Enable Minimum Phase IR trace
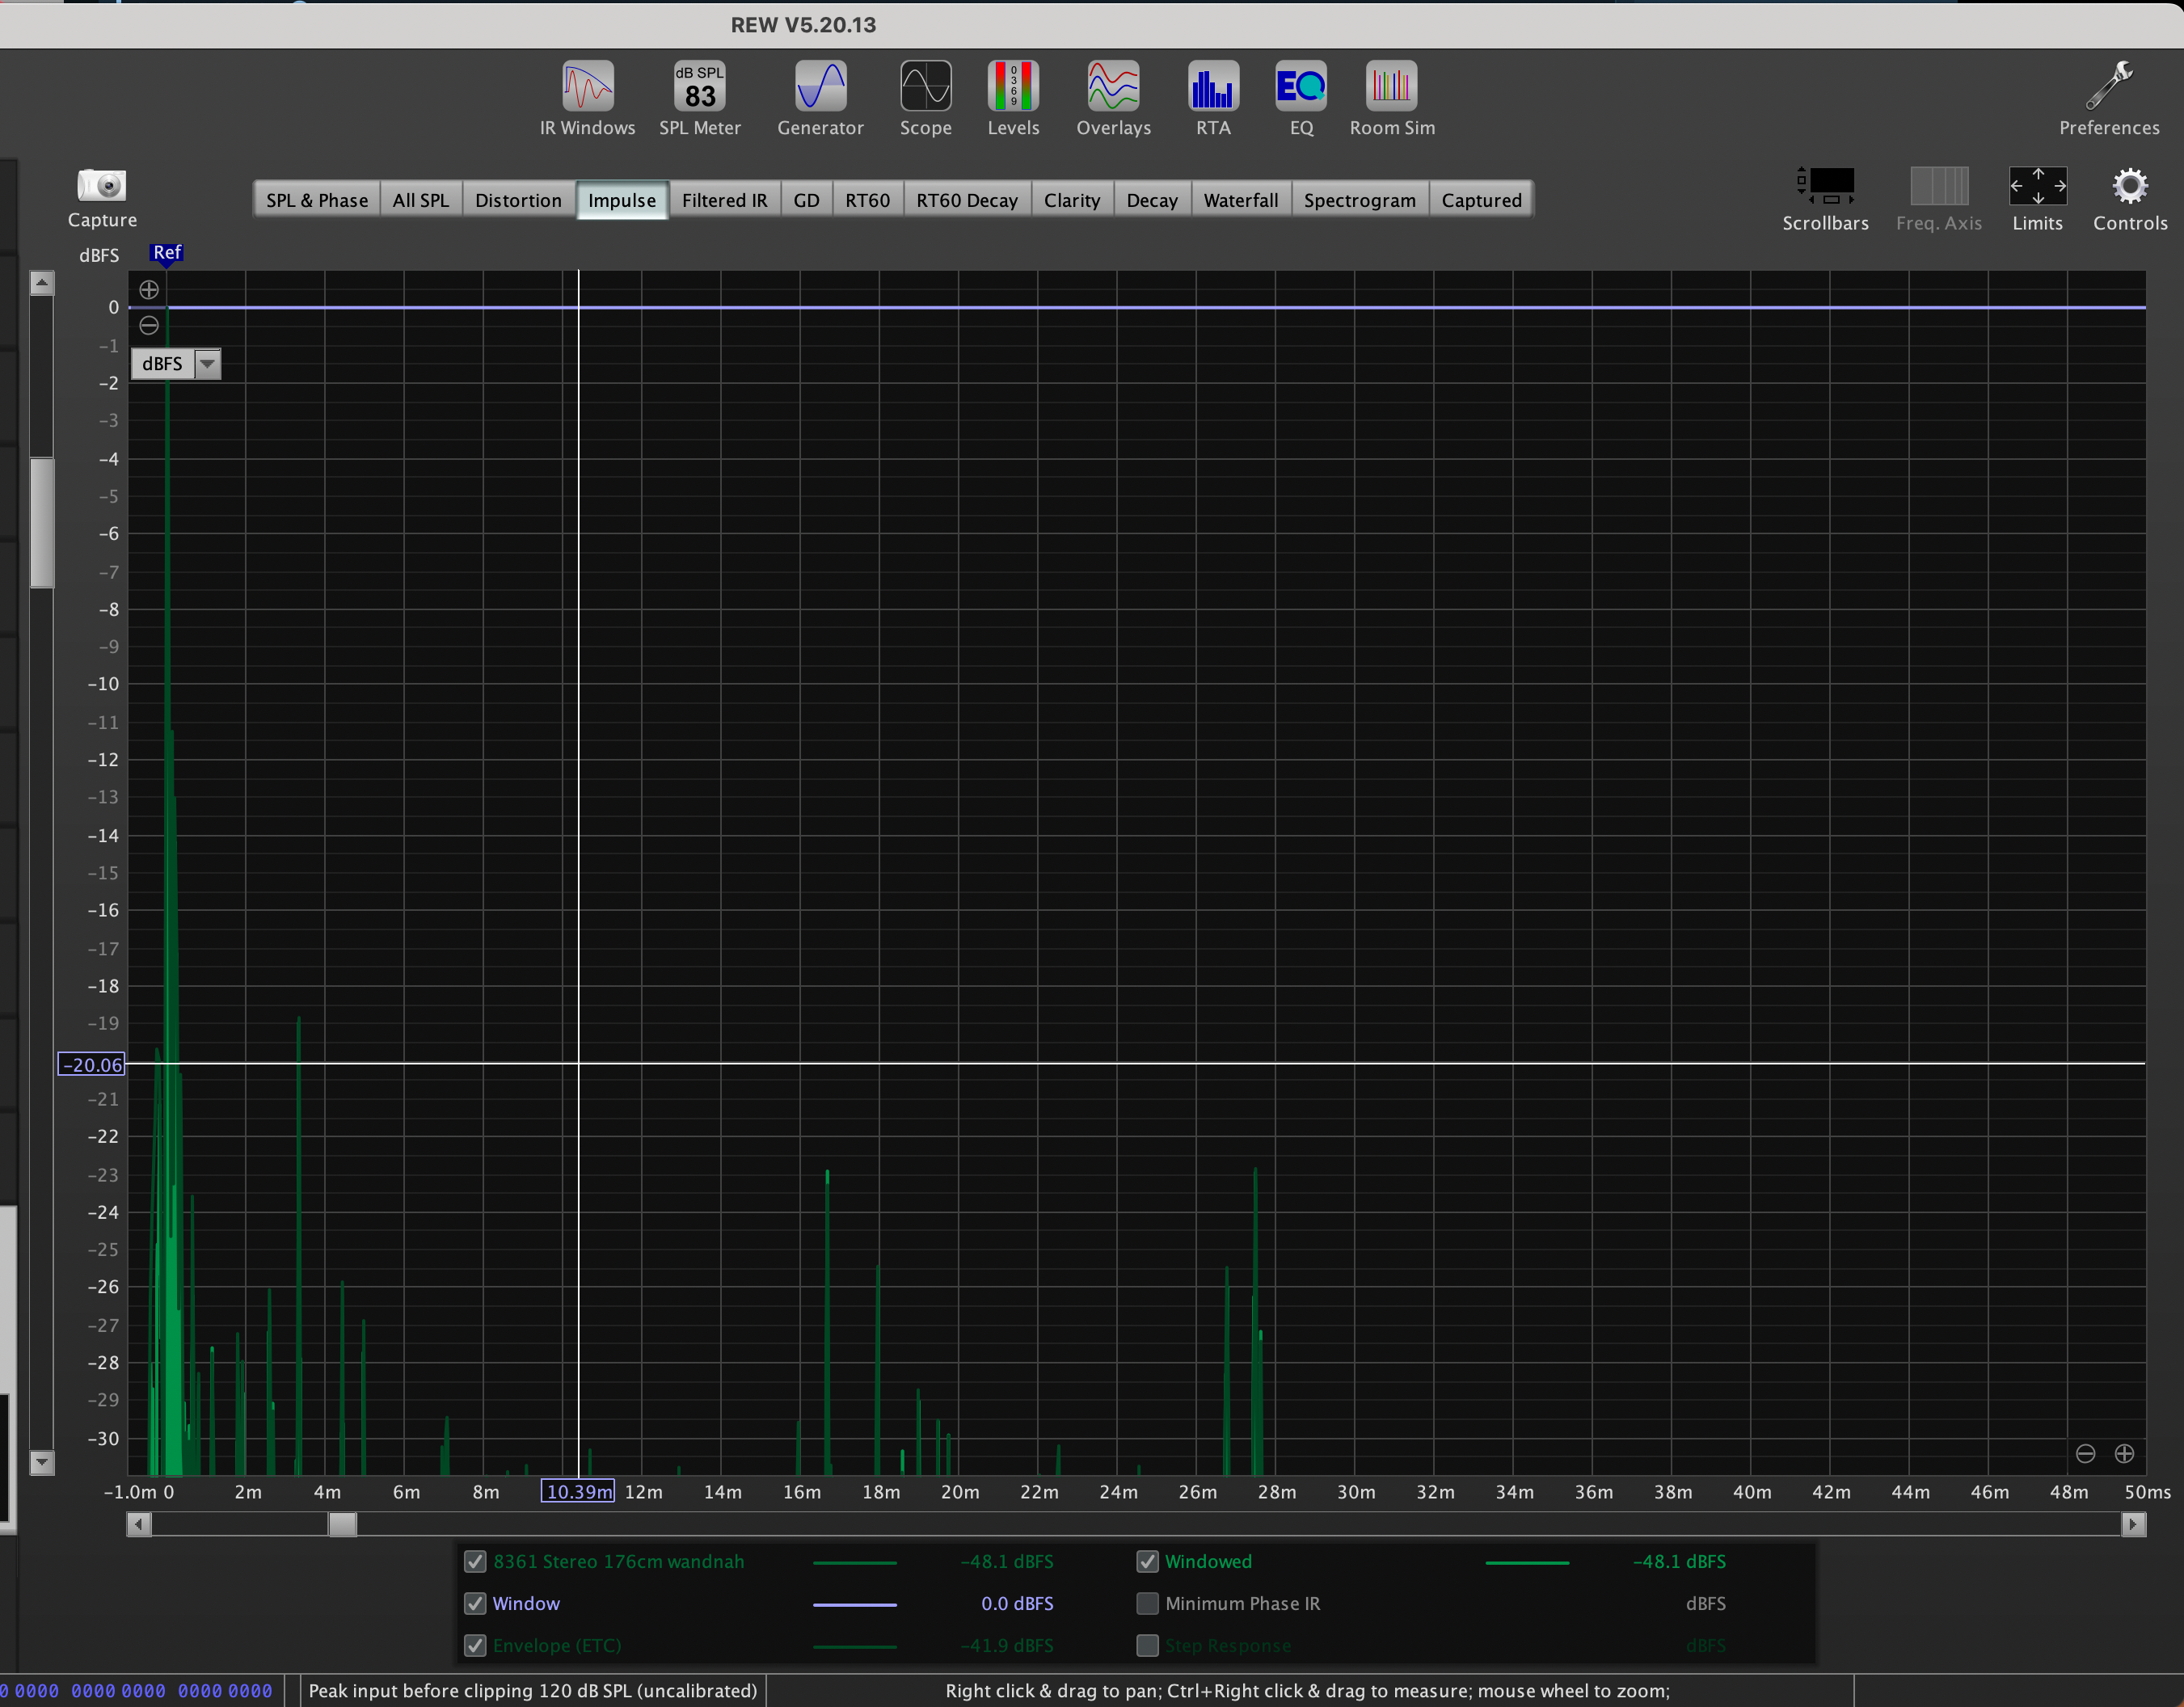 1147,1603
